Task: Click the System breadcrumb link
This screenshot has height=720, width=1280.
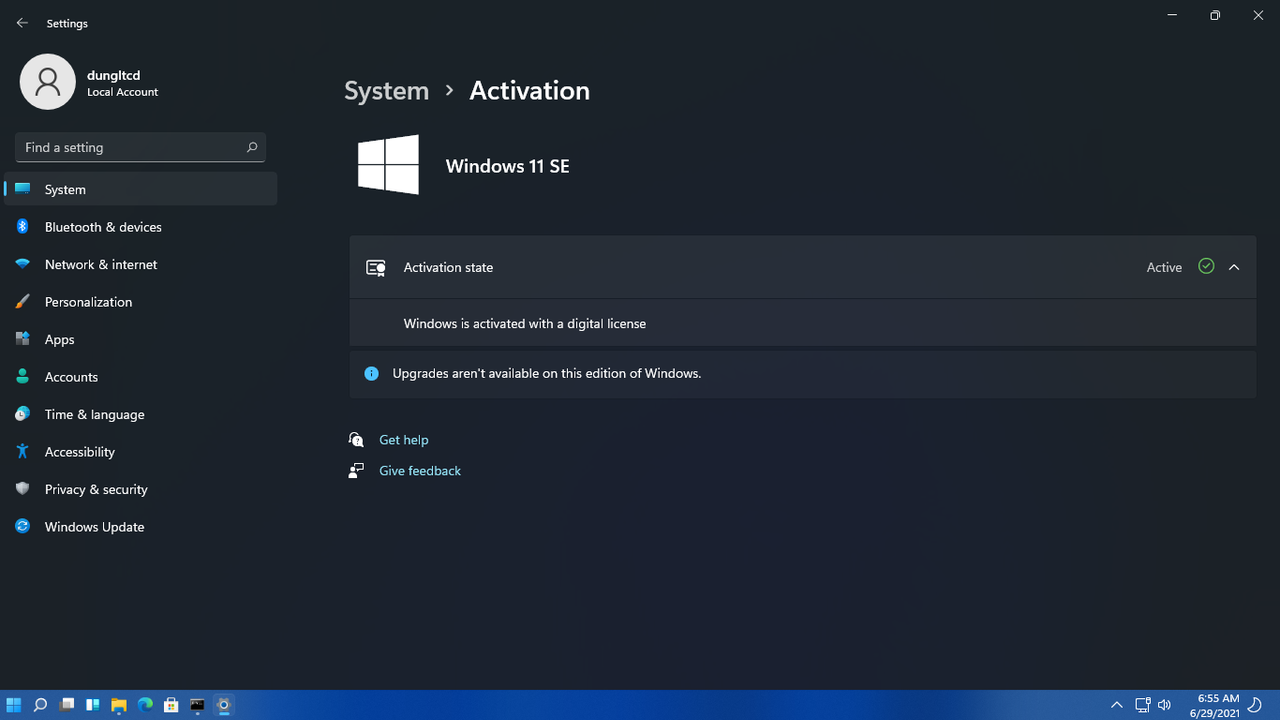Action: click(386, 90)
